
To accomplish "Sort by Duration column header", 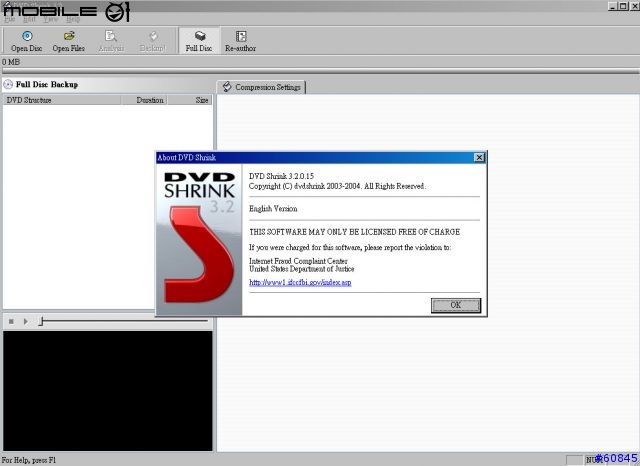I will [x=144, y=100].
